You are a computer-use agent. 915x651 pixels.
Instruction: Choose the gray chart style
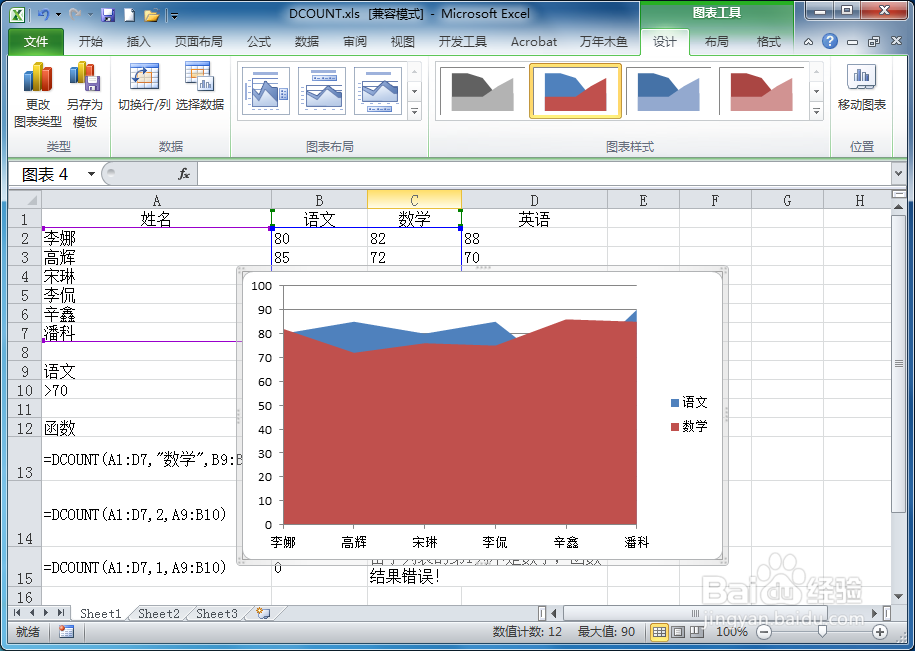(482, 91)
